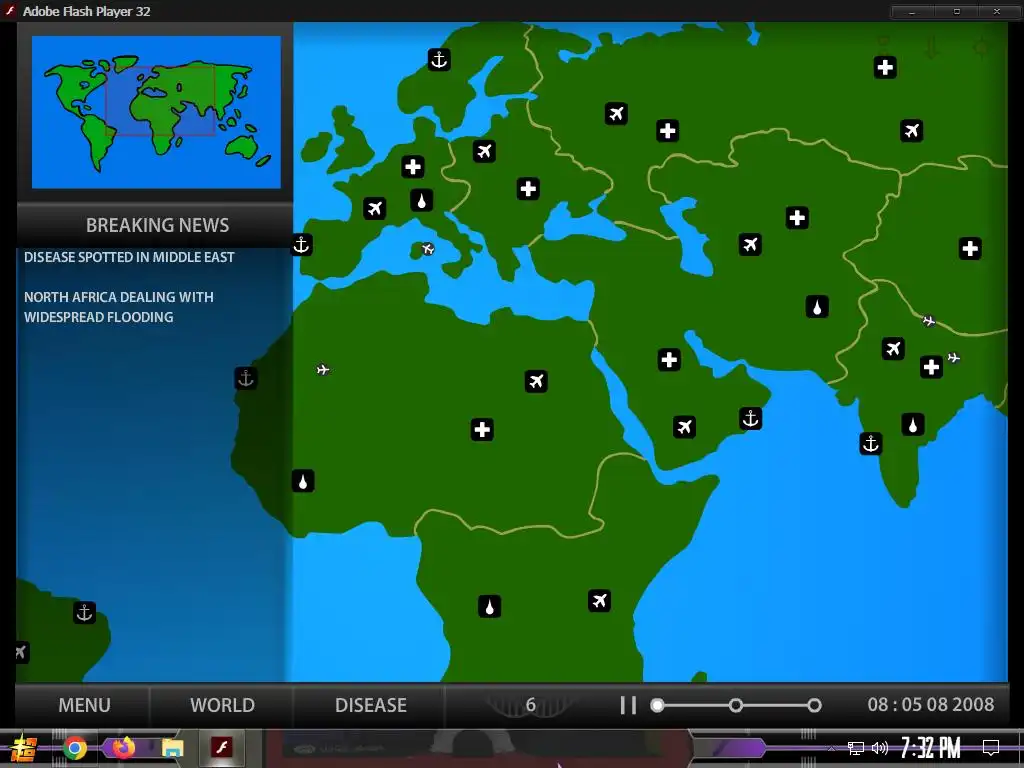Screen dimensions: 1024x768
Task: Set game speed to middle slider point
Action: [x=736, y=705]
